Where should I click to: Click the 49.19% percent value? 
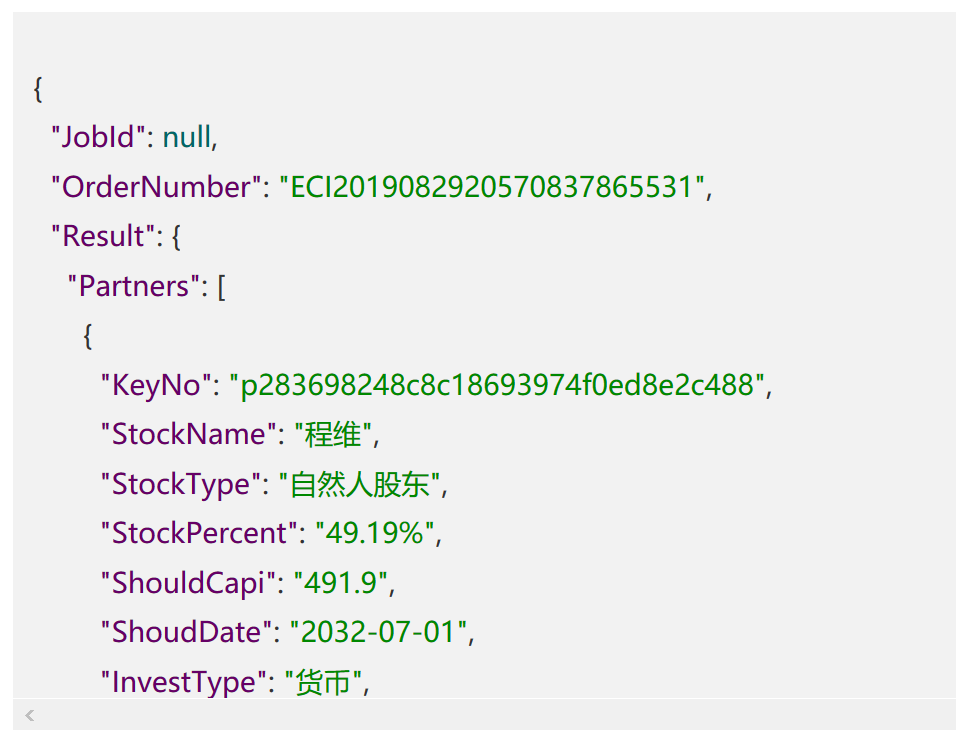[375, 533]
